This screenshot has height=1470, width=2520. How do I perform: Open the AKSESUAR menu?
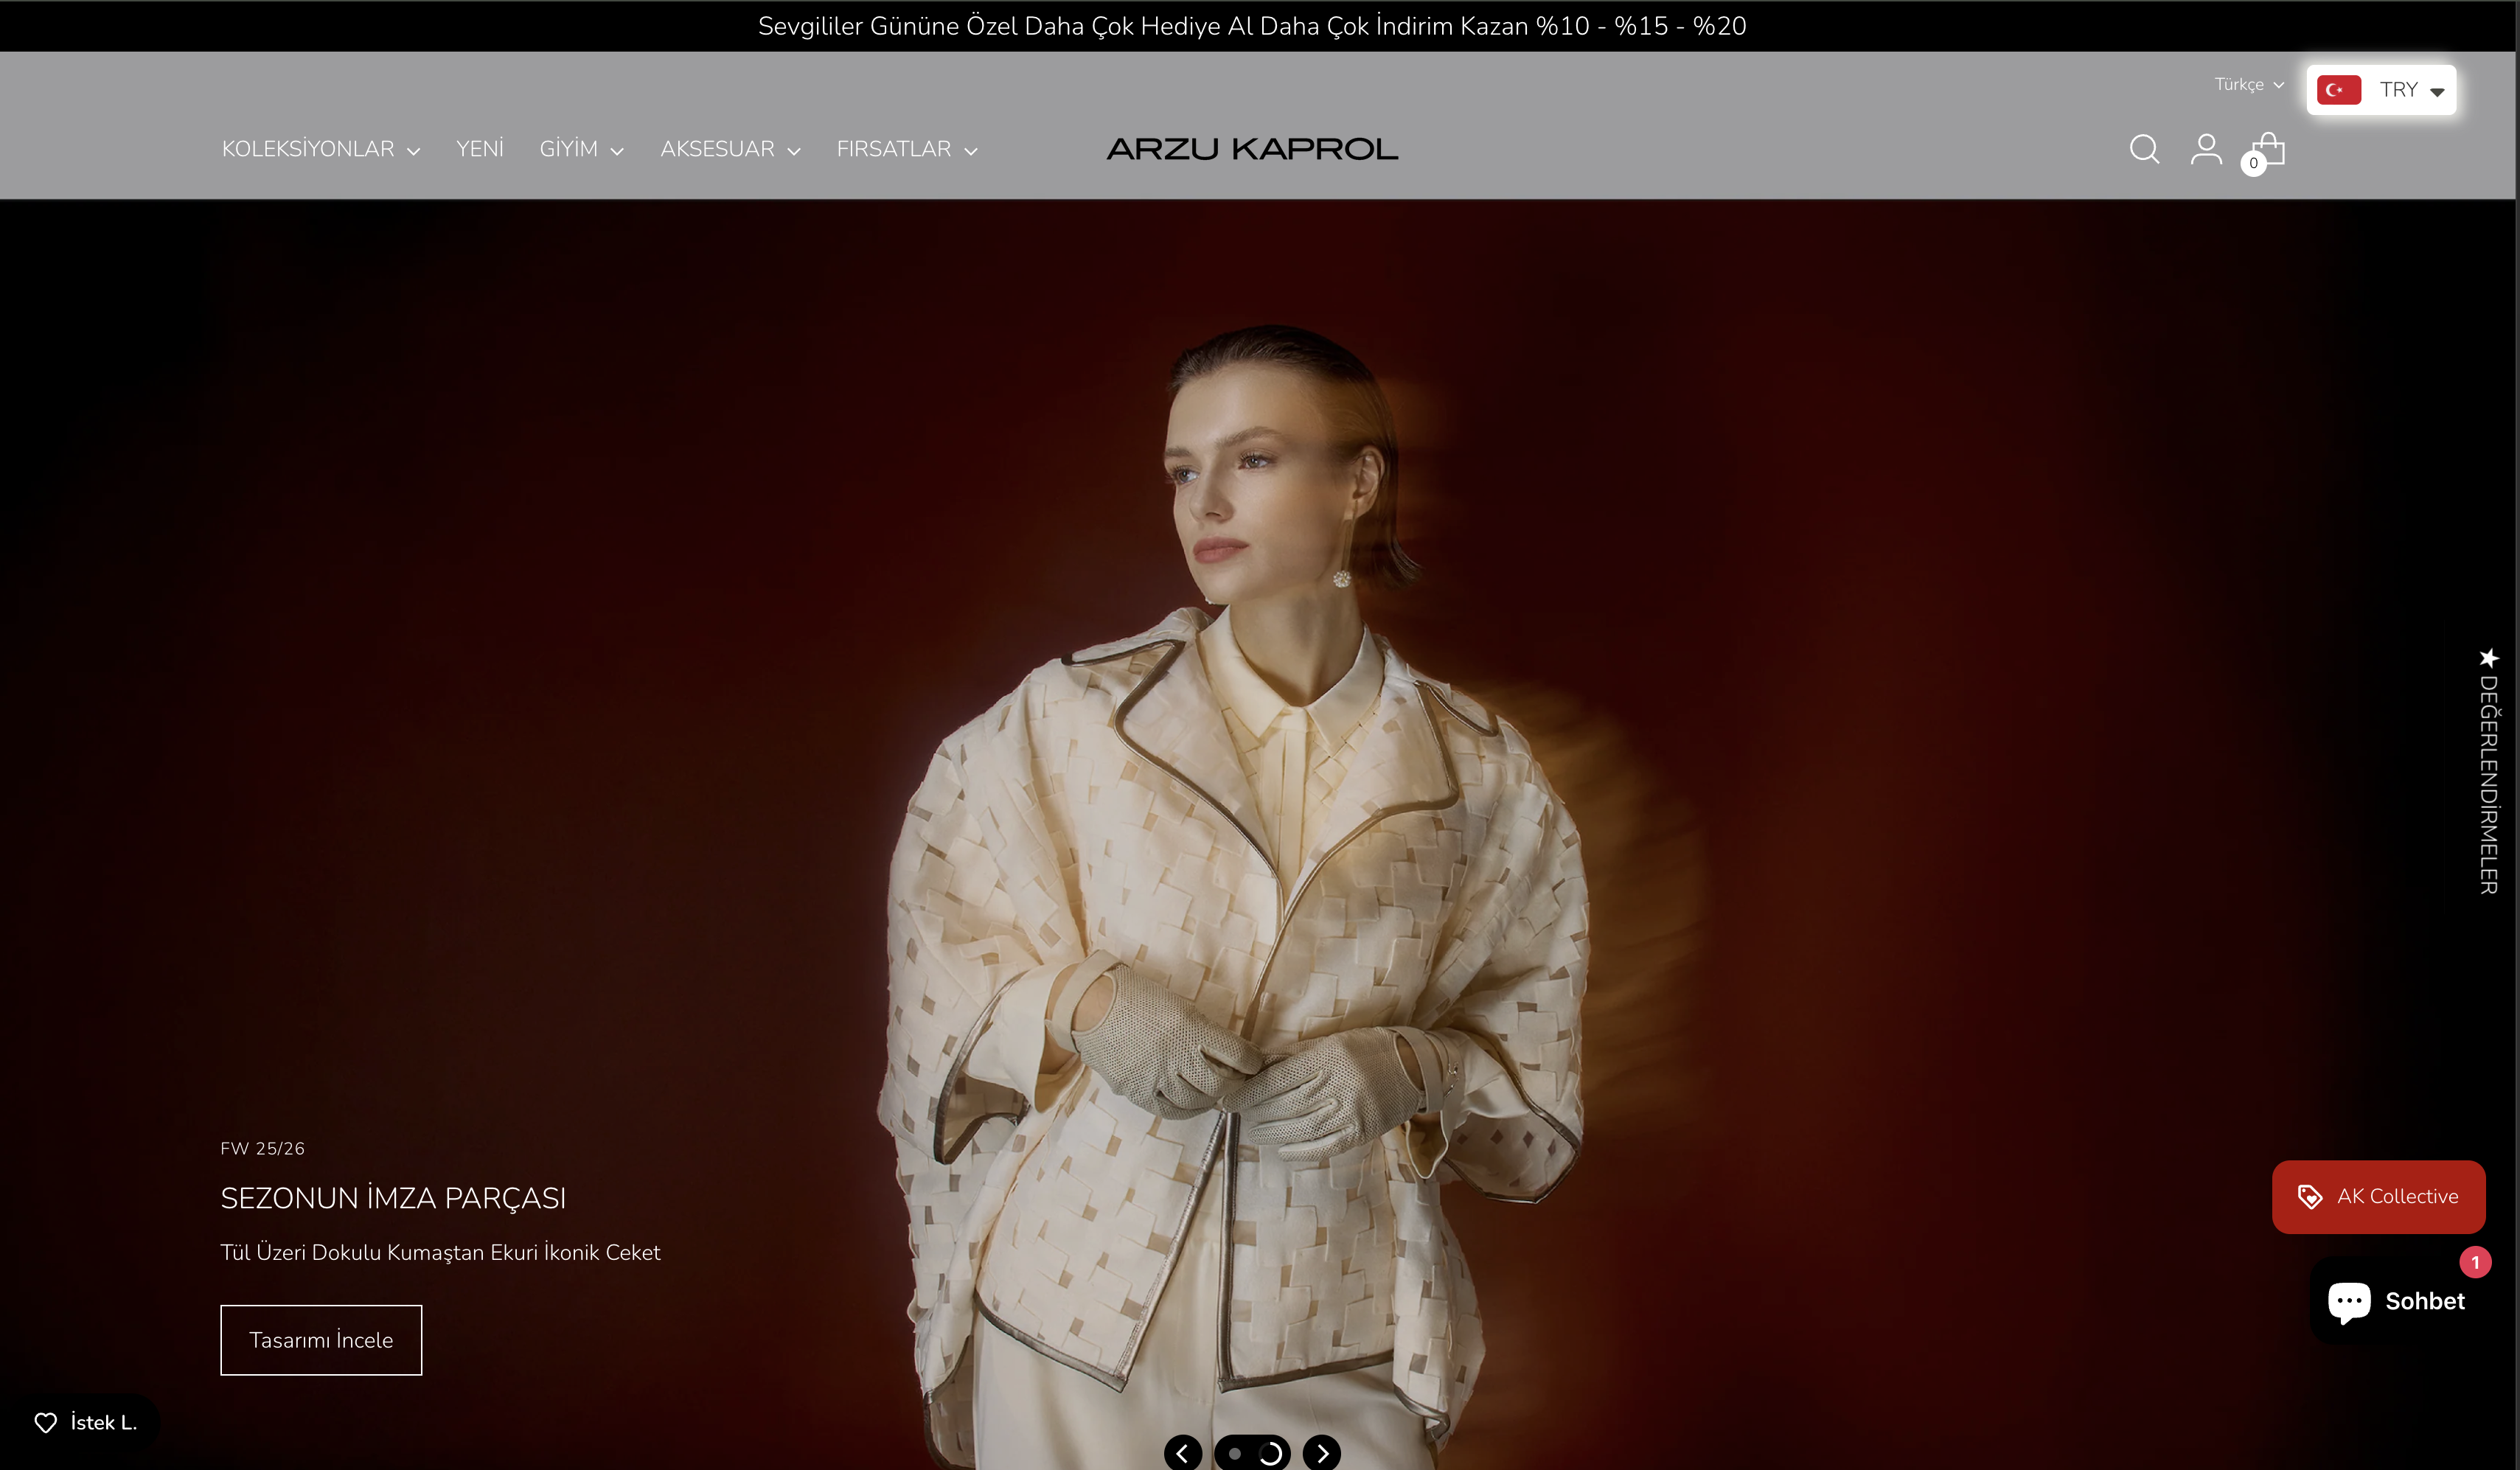pos(730,149)
